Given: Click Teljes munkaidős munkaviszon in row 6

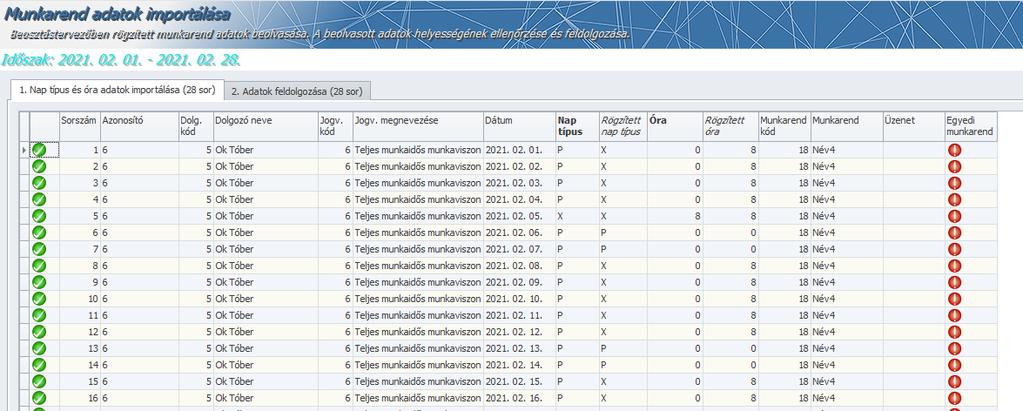Looking at the screenshot, I should coord(418,233).
